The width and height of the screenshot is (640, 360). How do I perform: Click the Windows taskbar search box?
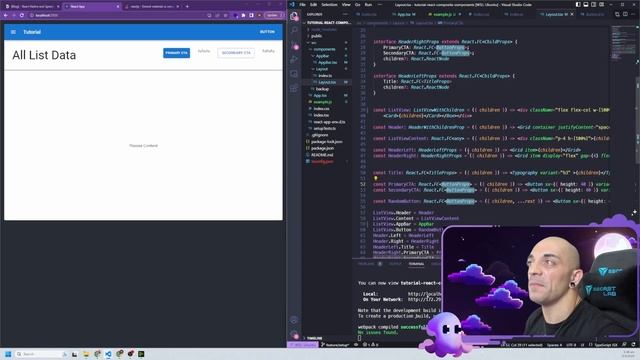(x=41, y=354)
